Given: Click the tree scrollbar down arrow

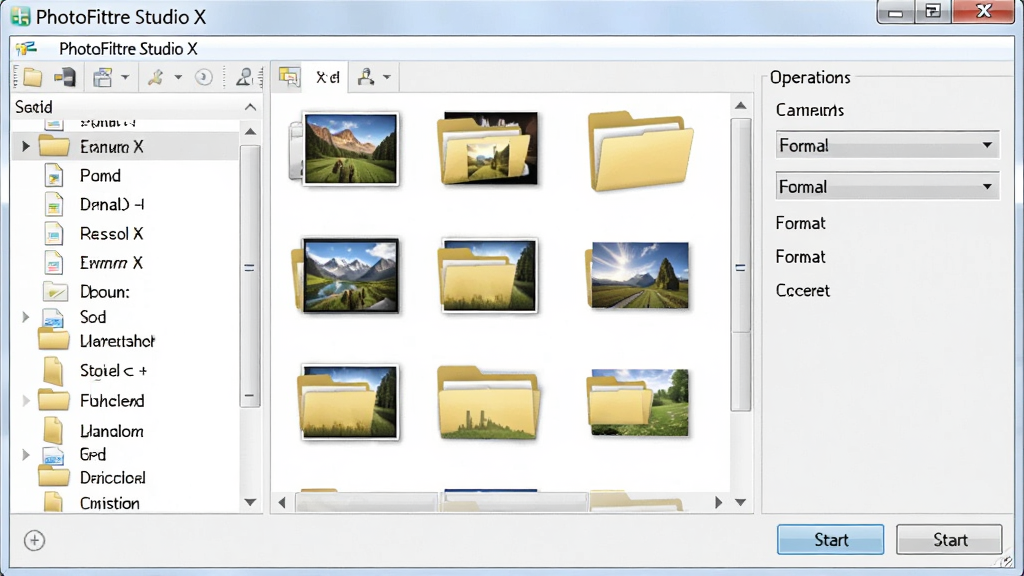Looking at the screenshot, I should coord(250,502).
